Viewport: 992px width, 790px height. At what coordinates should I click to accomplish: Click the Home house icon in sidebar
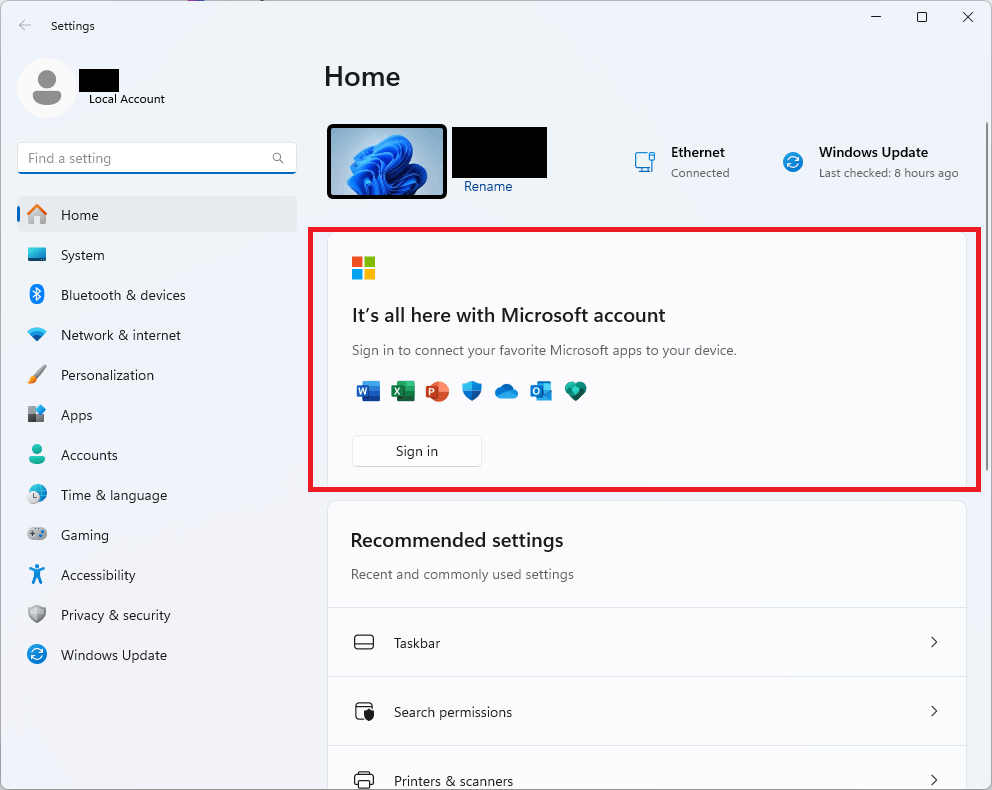37,214
